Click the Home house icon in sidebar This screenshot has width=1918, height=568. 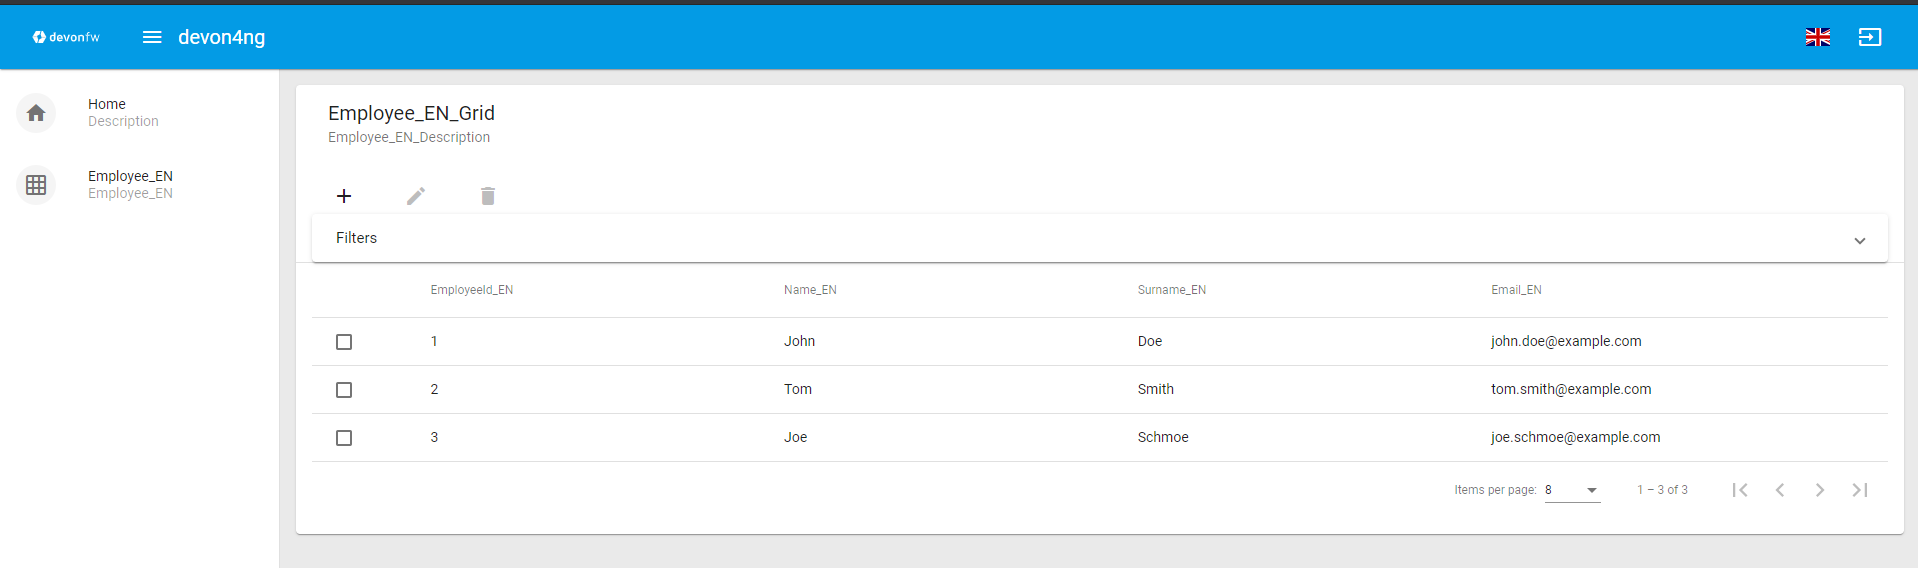click(36, 113)
